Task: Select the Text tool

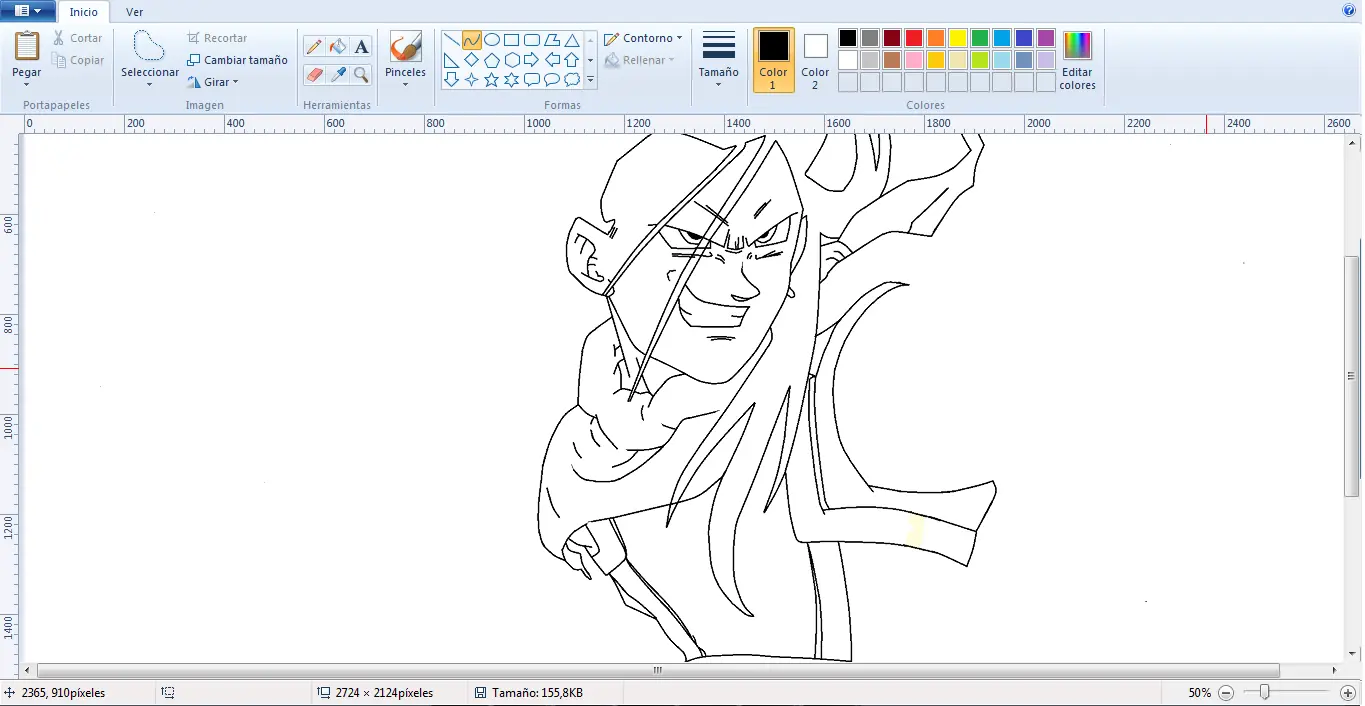Action: coord(362,47)
